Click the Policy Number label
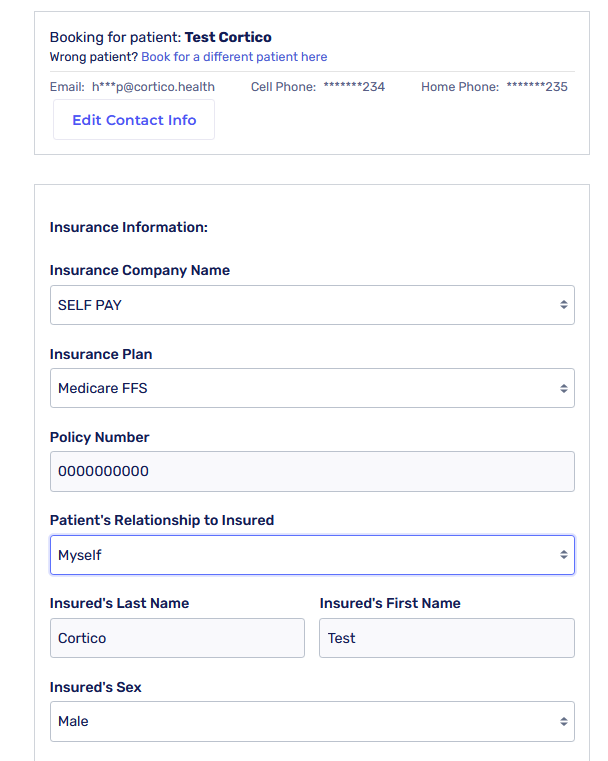This screenshot has height=761, width=608. click(x=99, y=437)
